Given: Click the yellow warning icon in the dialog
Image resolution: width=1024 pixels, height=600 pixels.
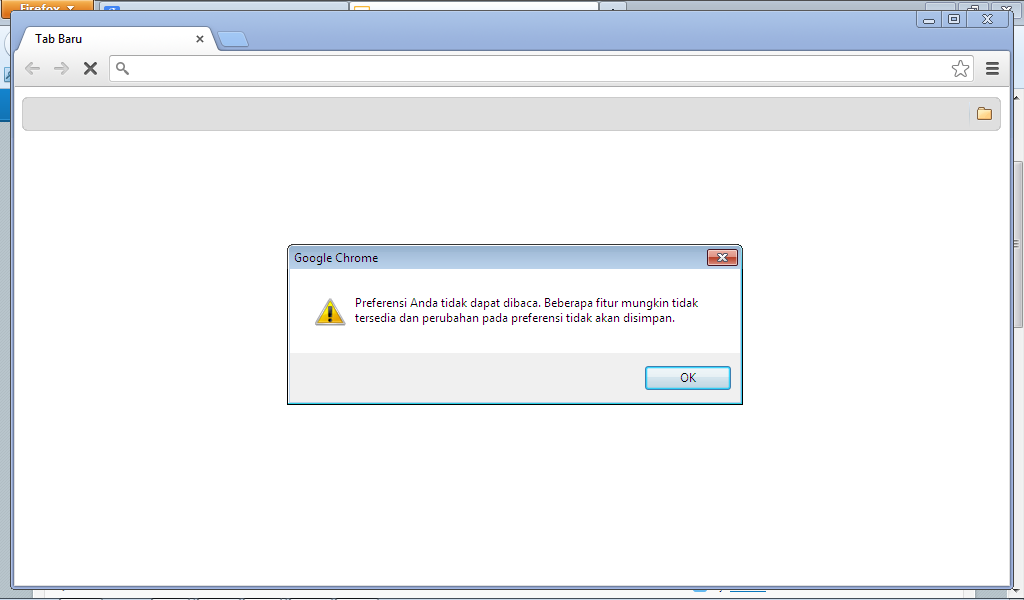Looking at the screenshot, I should pos(330,311).
